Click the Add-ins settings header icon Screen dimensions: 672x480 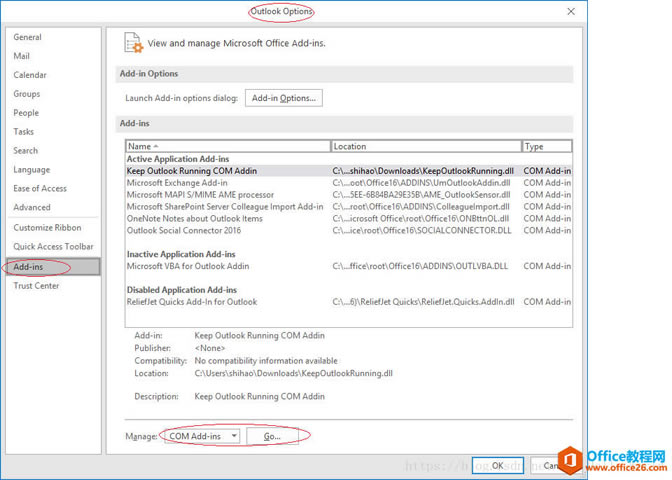(133, 43)
